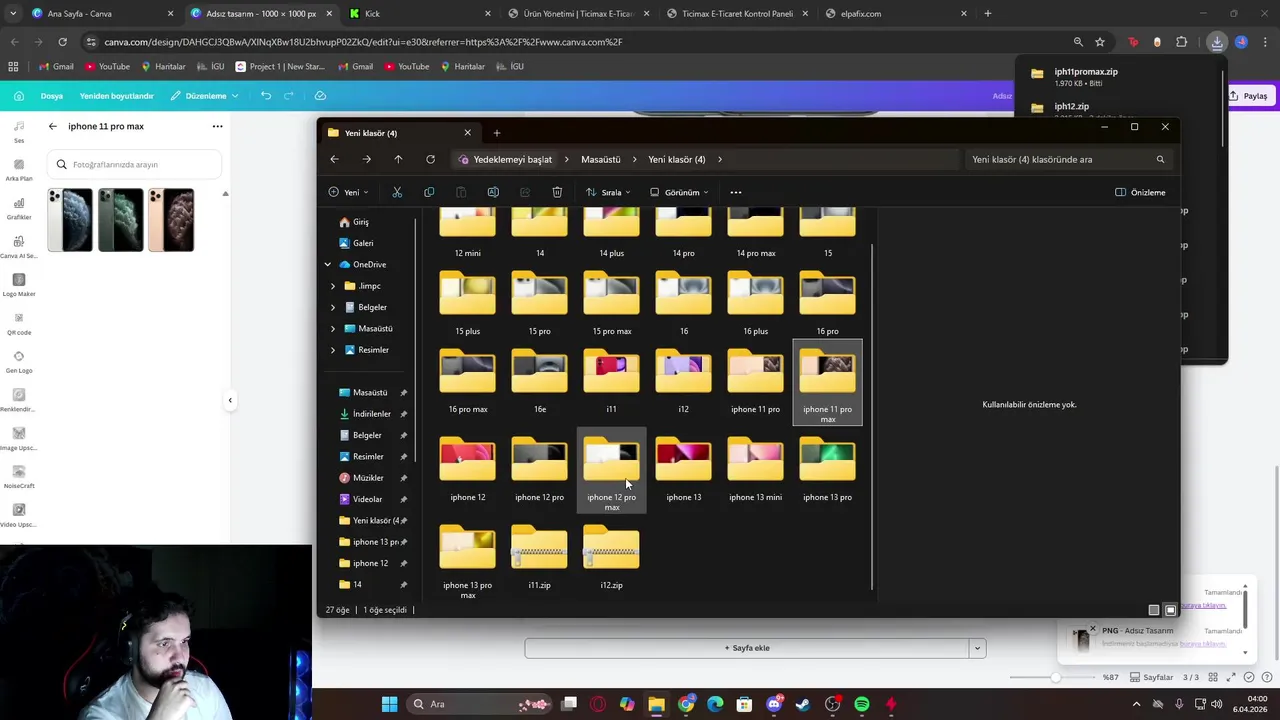Click the Delete trash icon in Explorer

point(557,192)
